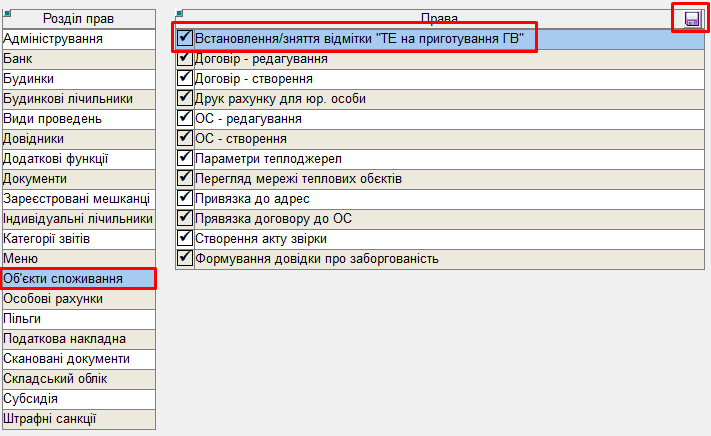Toggle 'Параметри тепложерел' permission checkbox
The image size is (711, 436).
(184, 158)
